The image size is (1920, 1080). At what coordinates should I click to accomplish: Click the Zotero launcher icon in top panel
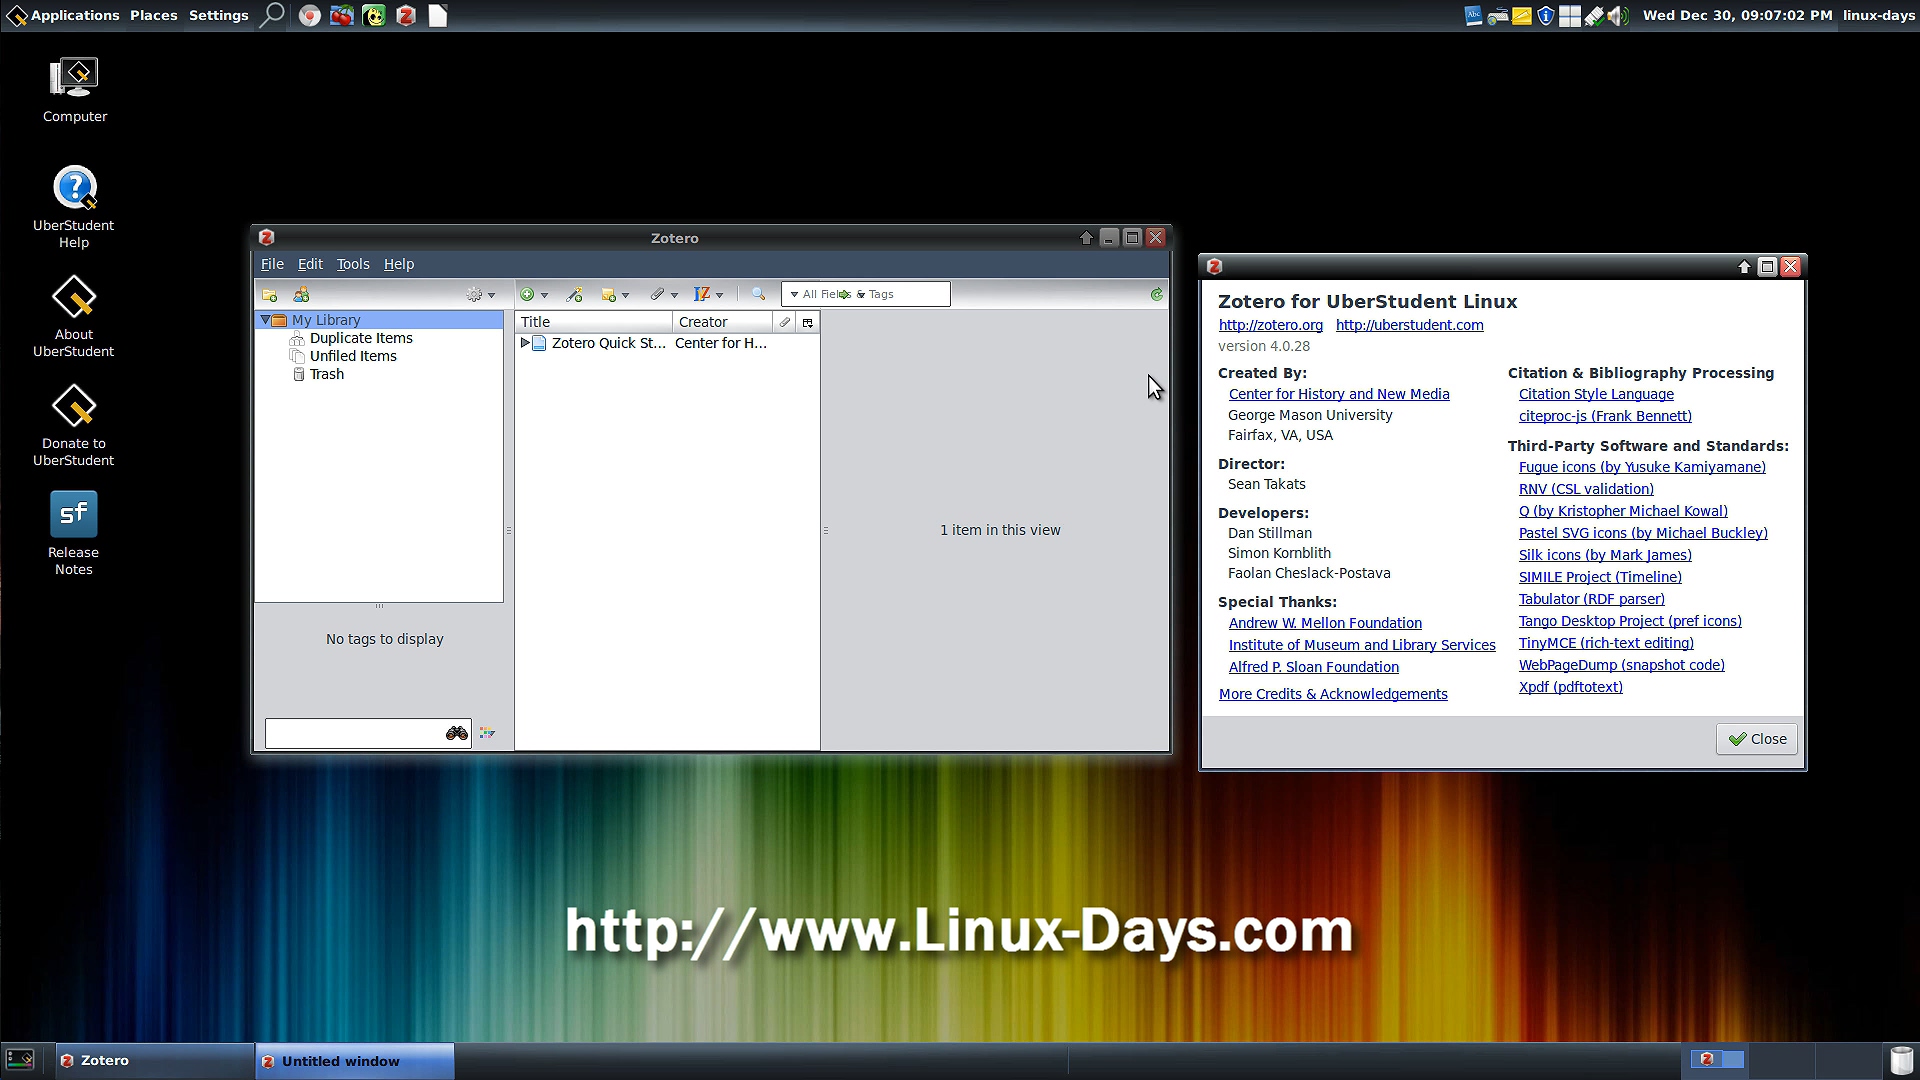pos(406,15)
